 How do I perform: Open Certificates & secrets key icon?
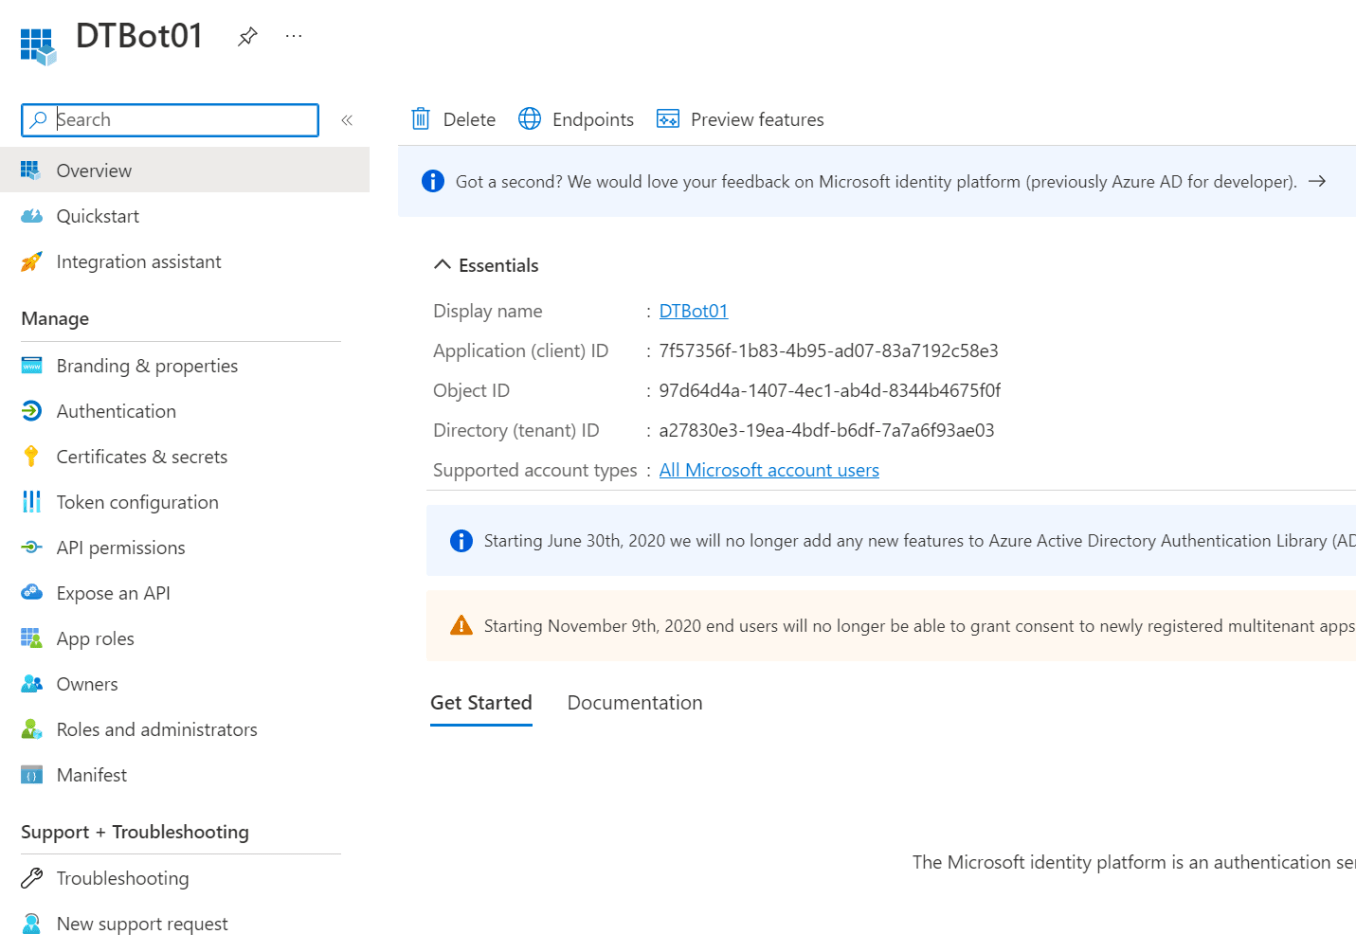[x=31, y=457]
